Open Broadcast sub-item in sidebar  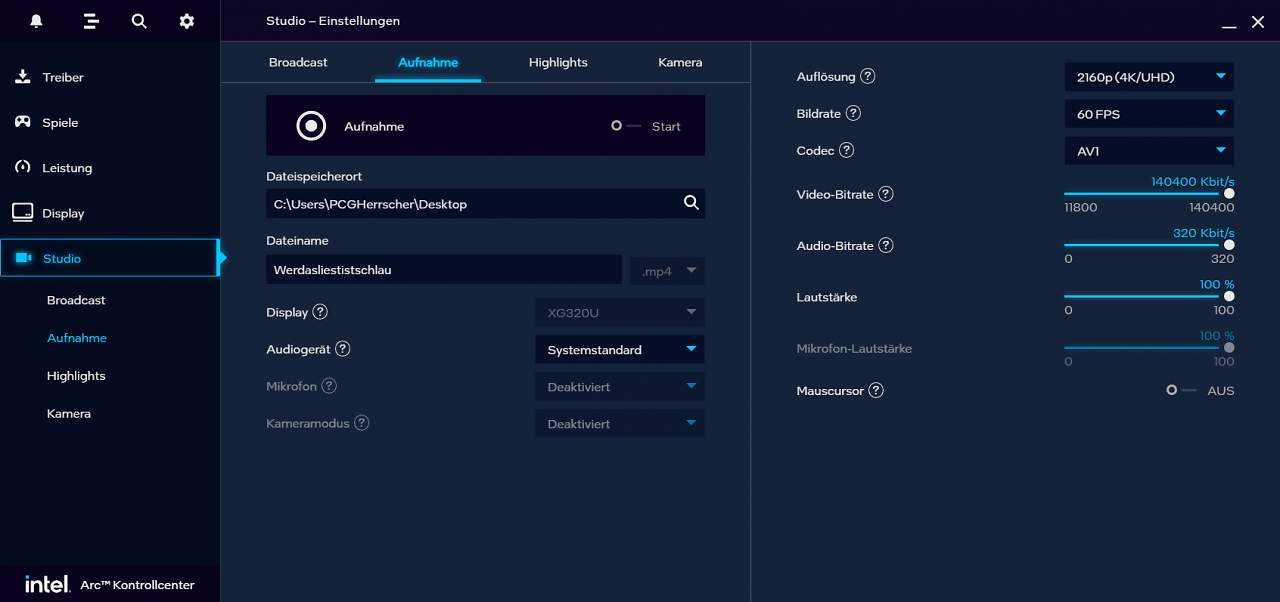click(76, 300)
